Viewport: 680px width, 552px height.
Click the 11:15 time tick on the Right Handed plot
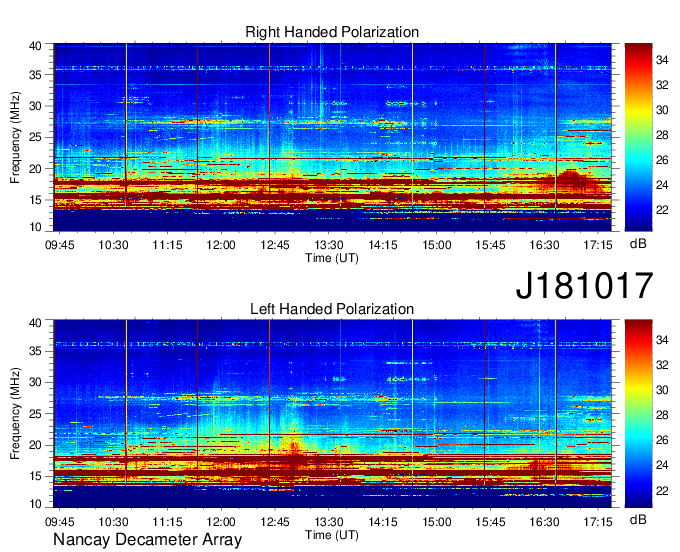167,245
